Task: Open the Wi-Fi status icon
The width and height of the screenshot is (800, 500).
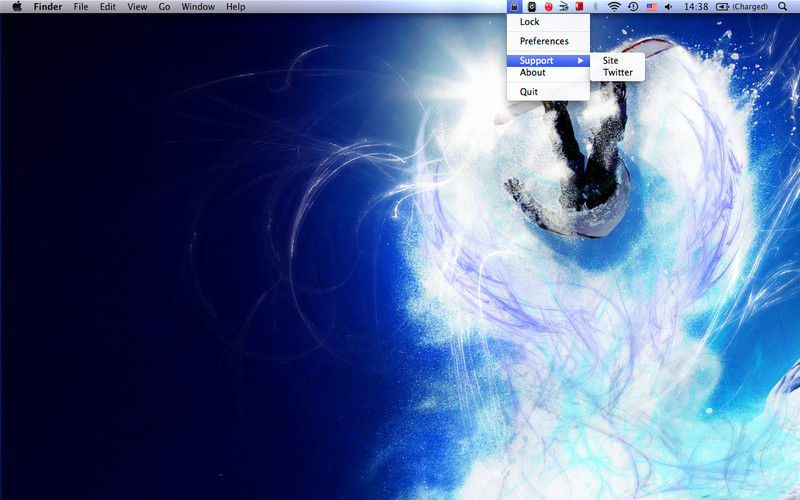Action: (x=614, y=7)
